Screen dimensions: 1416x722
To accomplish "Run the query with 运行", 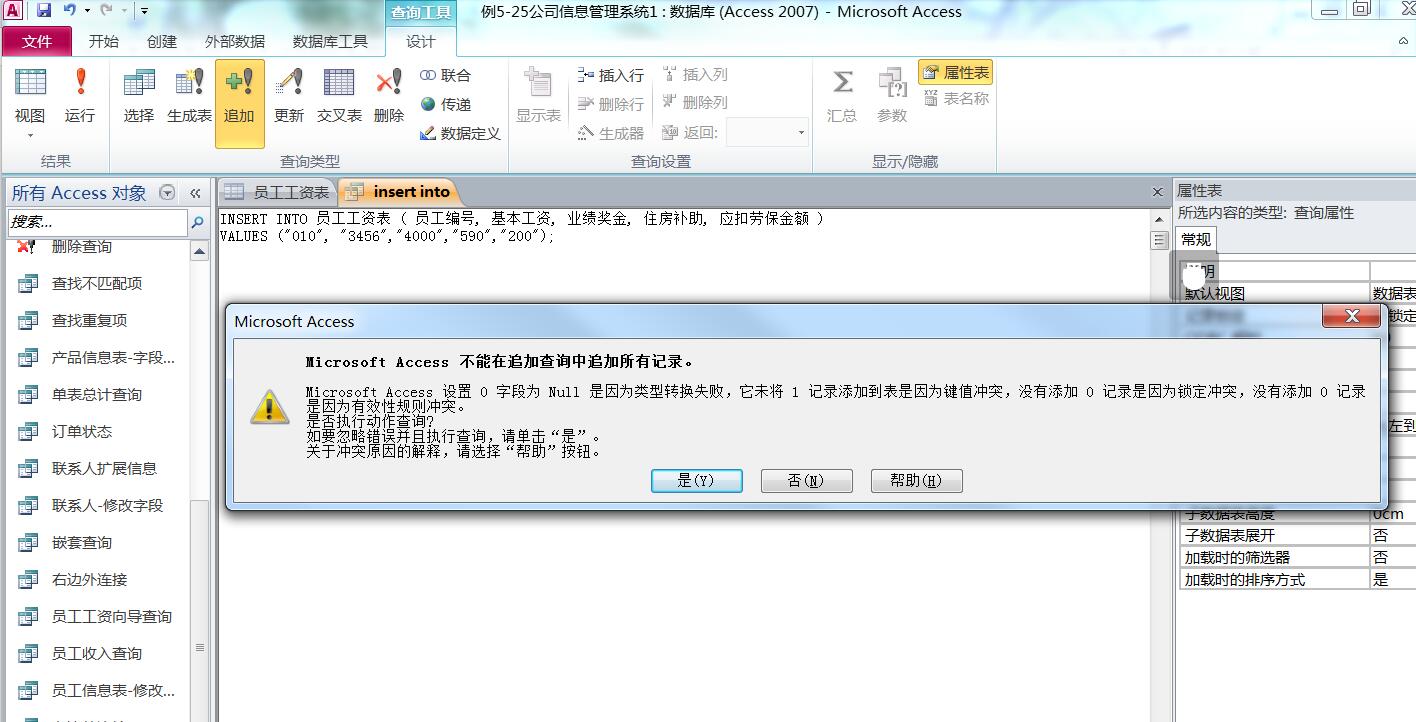I will click(x=80, y=98).
